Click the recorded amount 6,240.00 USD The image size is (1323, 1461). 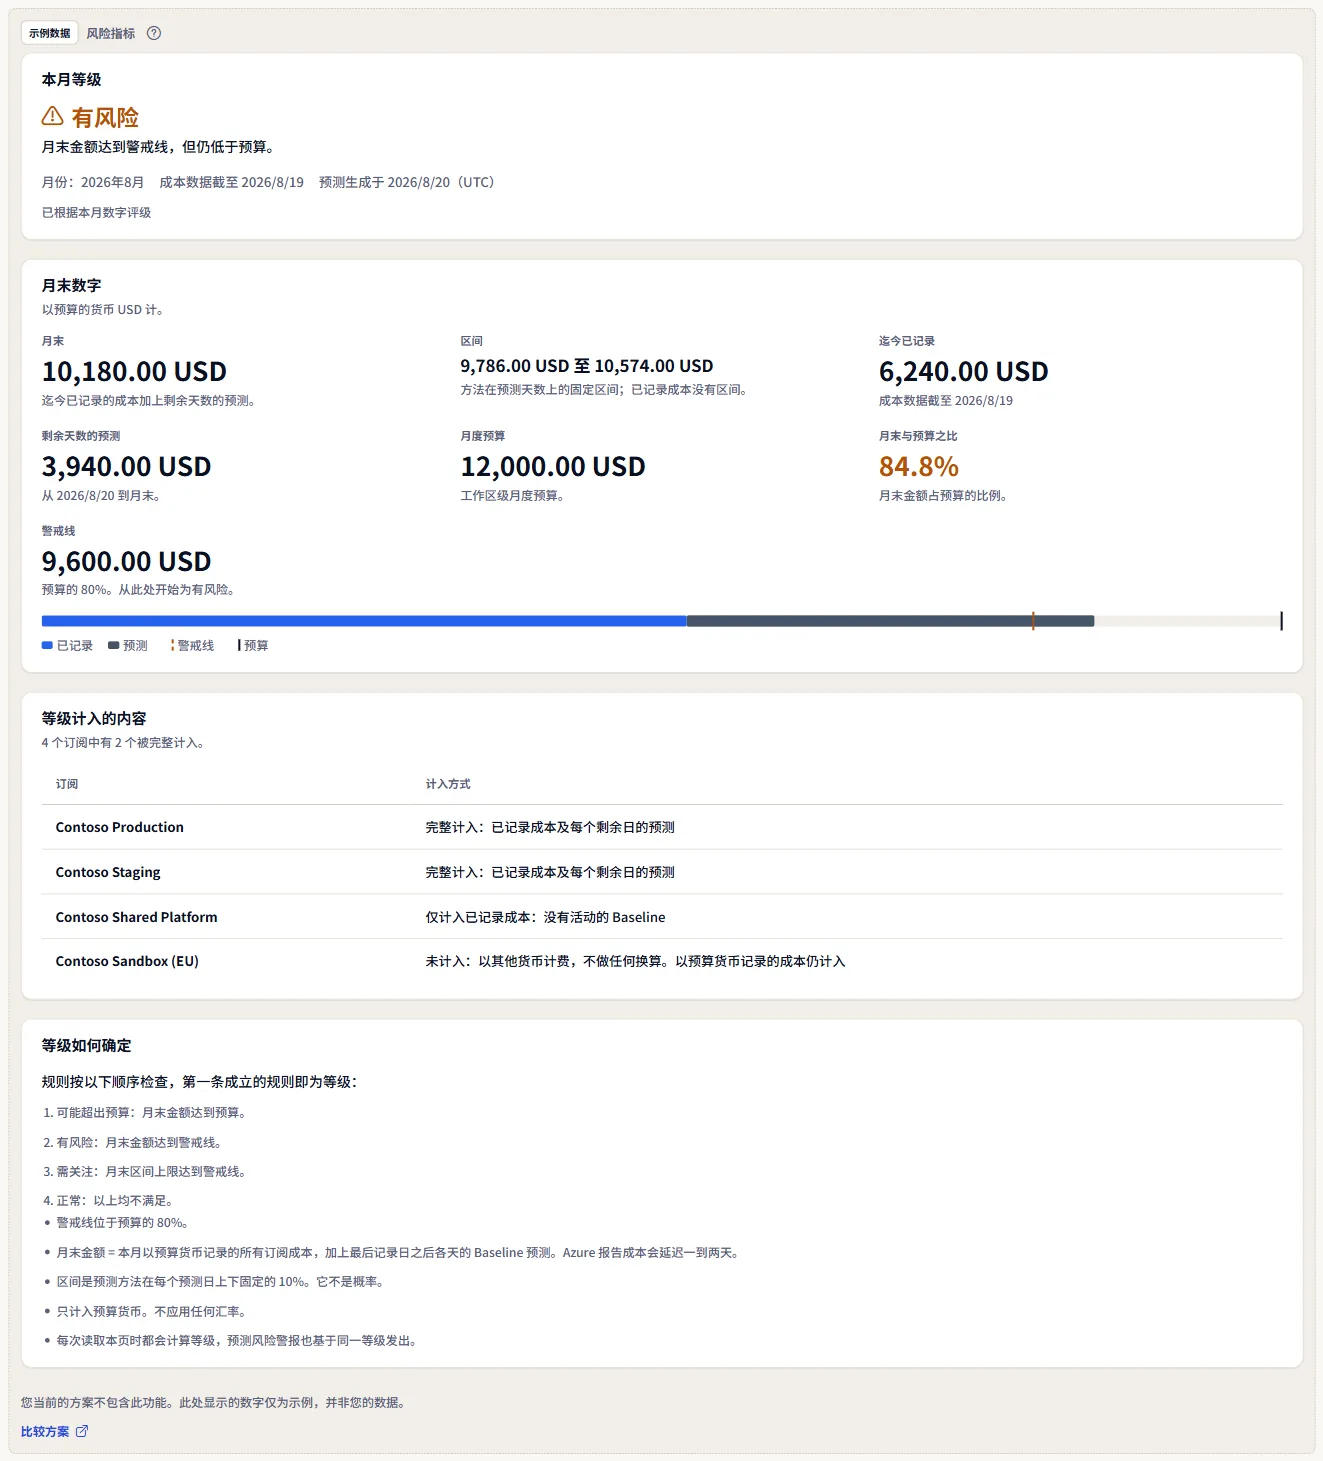[964, 372]
